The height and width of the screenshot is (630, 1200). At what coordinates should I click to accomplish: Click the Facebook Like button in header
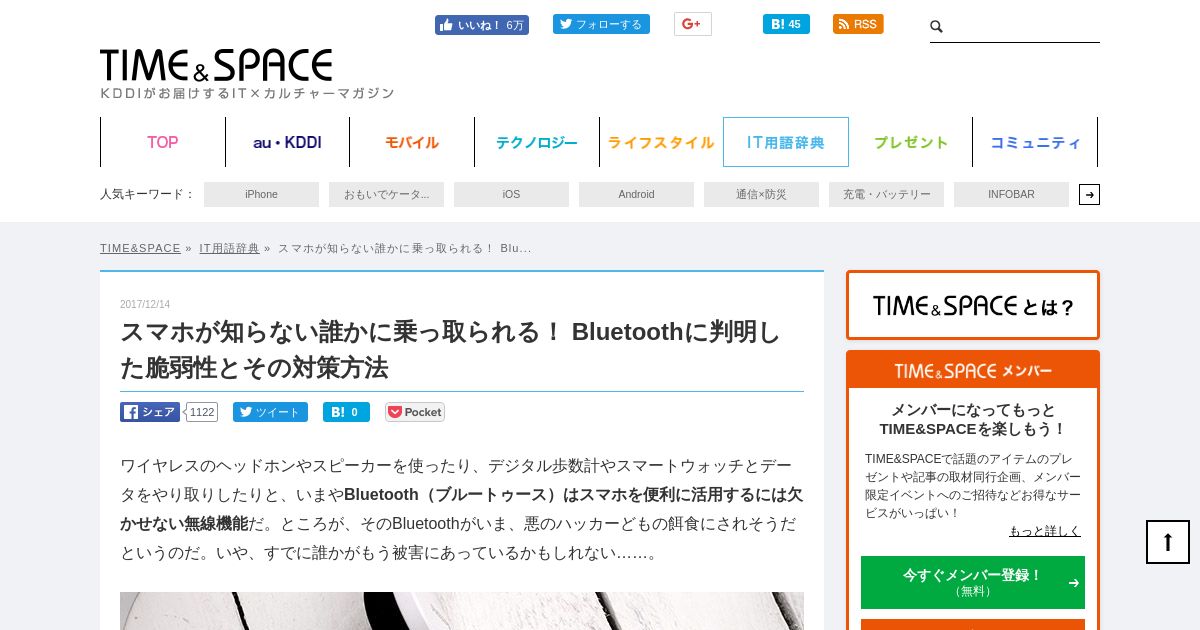coord(481,25)
